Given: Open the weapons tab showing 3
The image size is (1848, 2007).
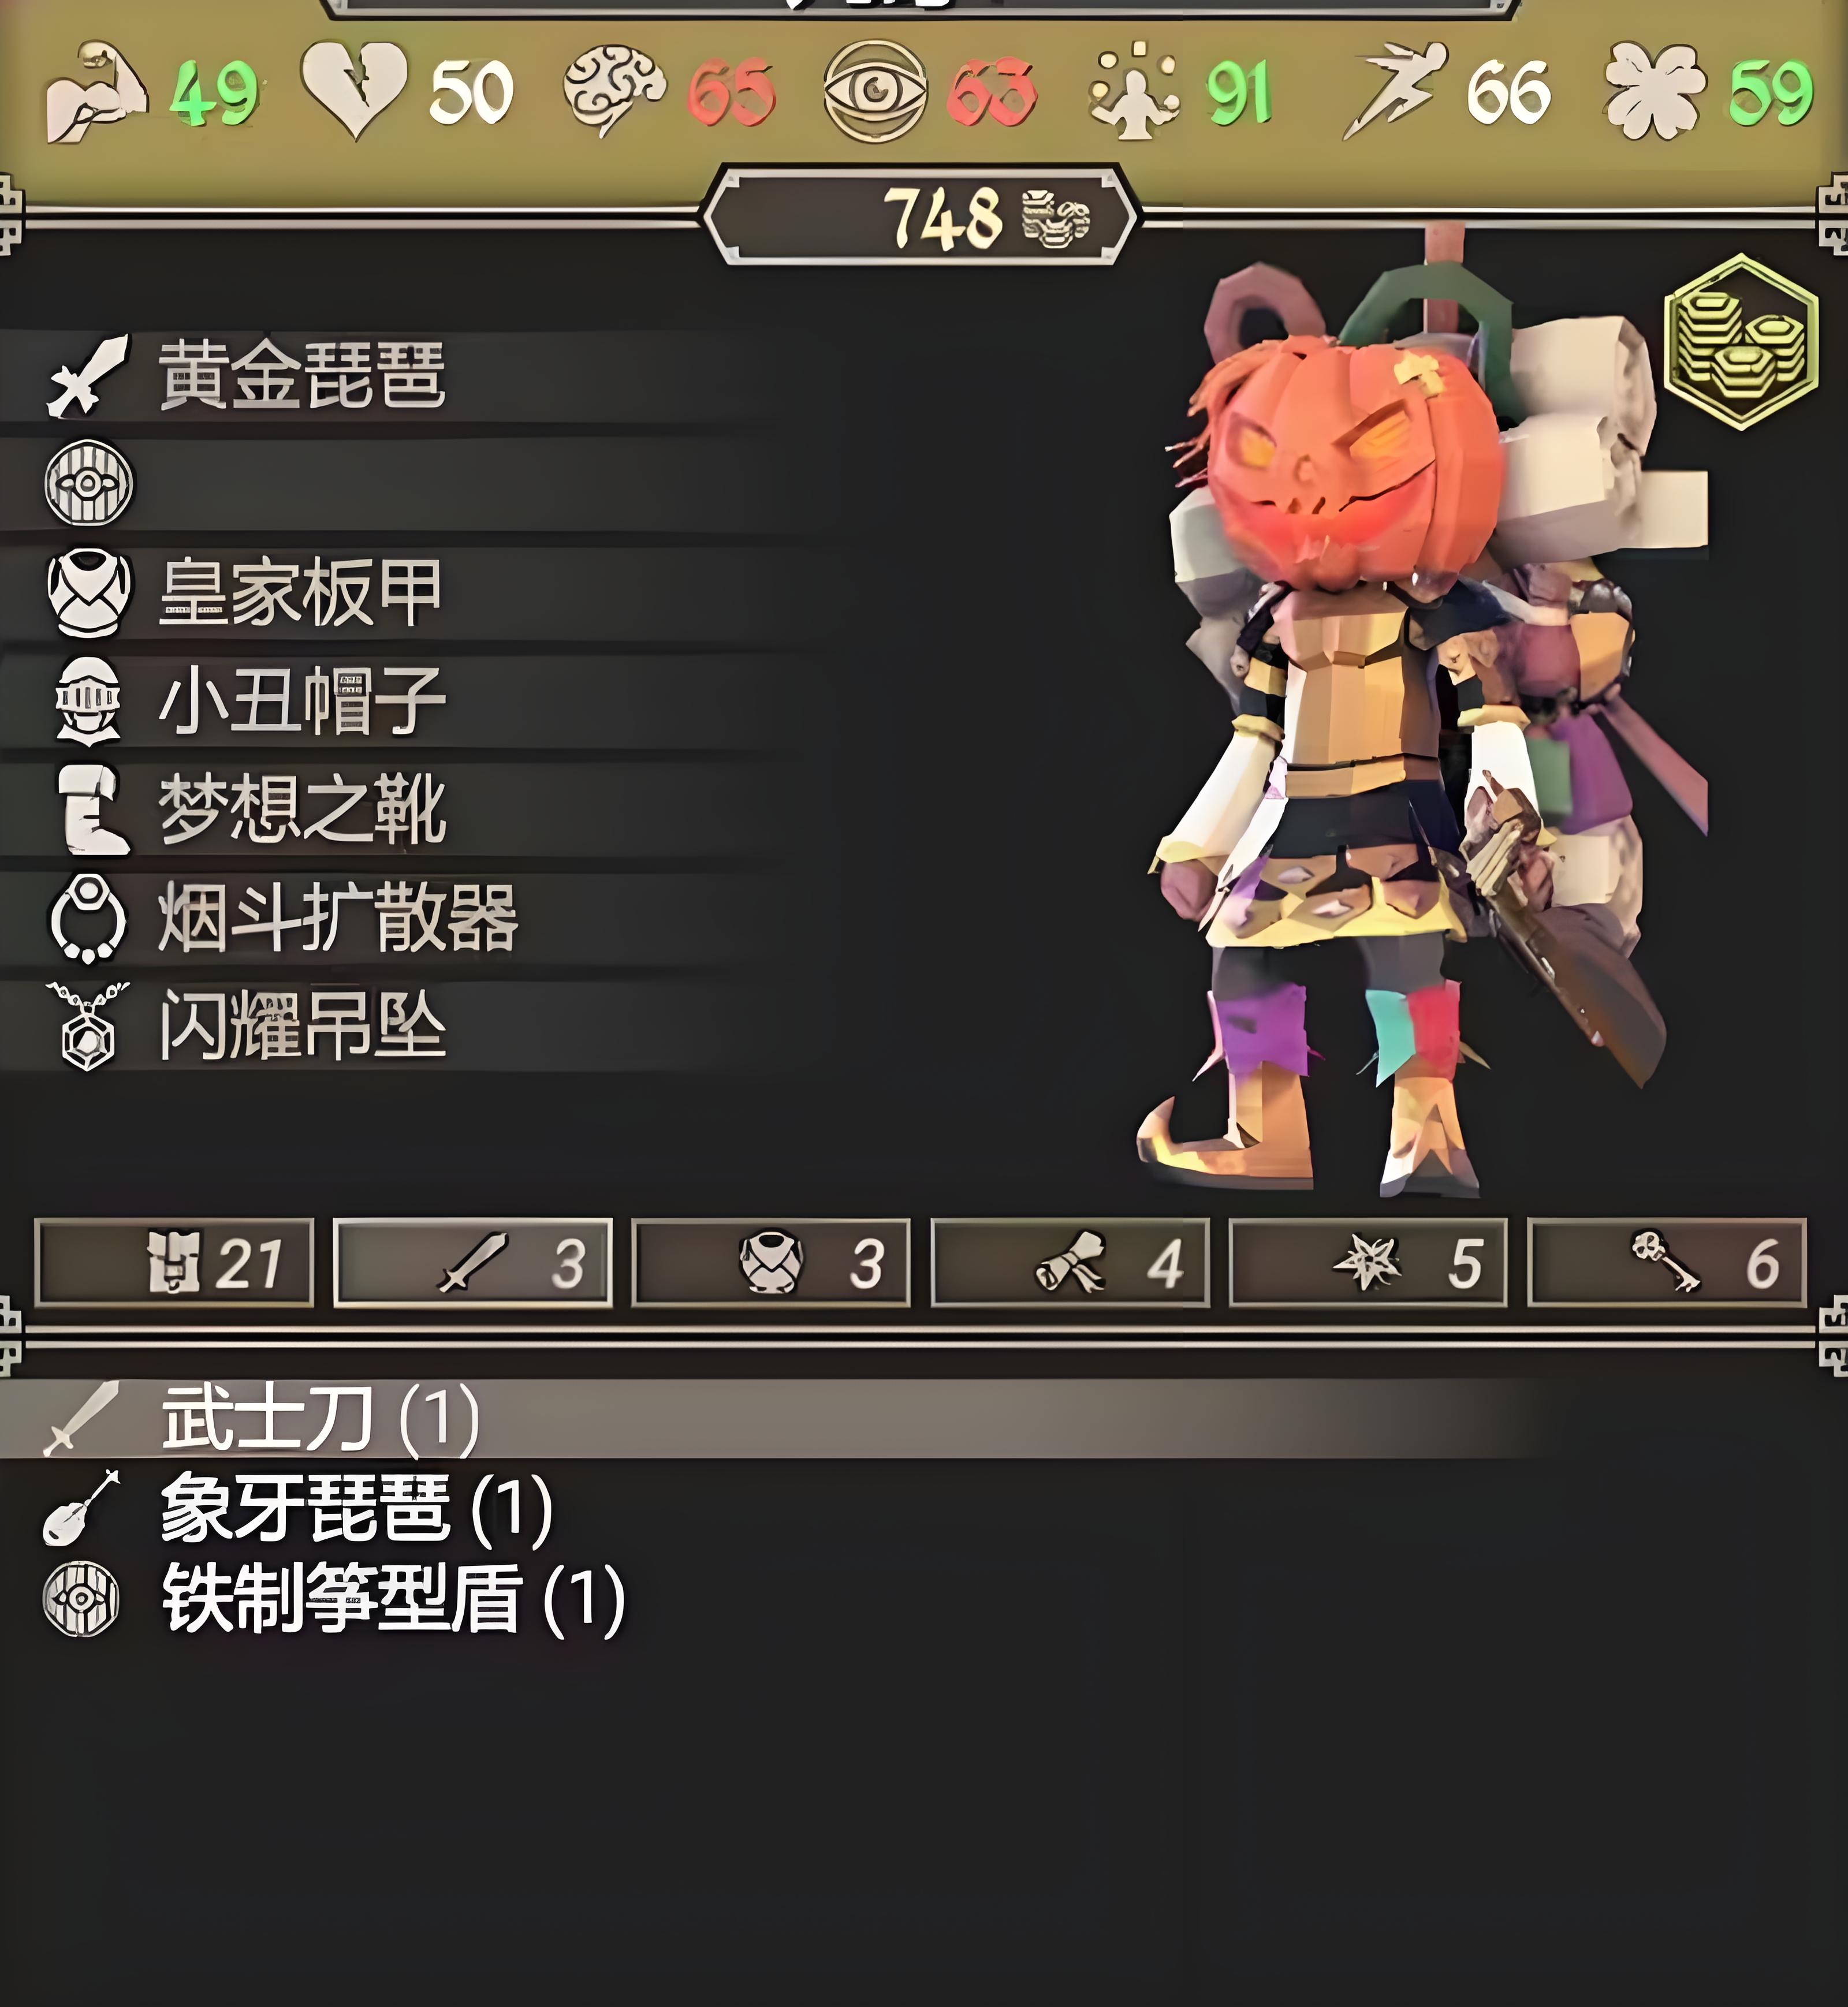Looking at the screenshot, I should pyautogui.click(x=472, y=1263).
